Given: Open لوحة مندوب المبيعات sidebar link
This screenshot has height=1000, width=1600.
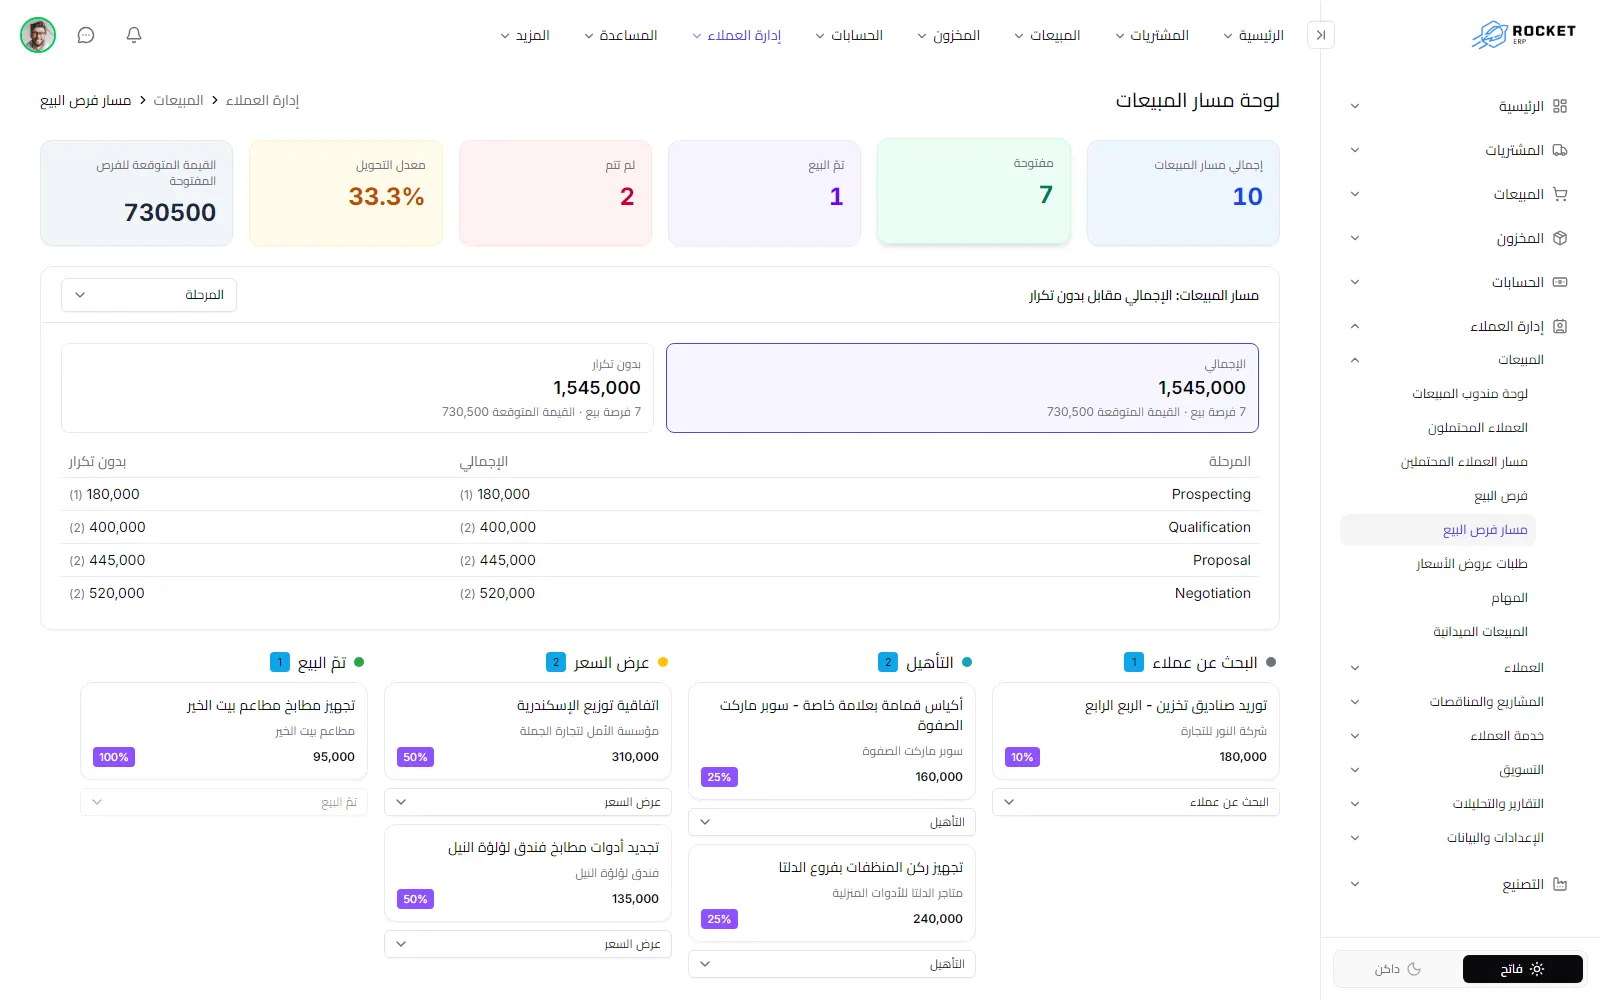Looking at the screenshot, I should coord(1469,394).
